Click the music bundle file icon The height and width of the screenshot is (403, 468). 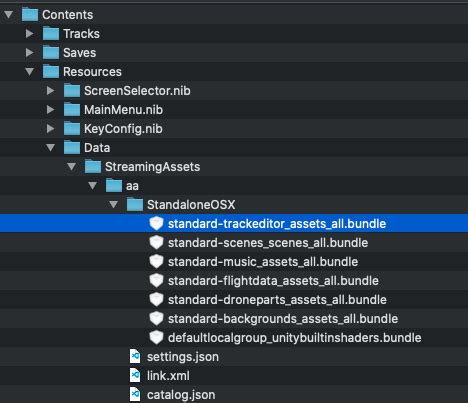point(156,261)
